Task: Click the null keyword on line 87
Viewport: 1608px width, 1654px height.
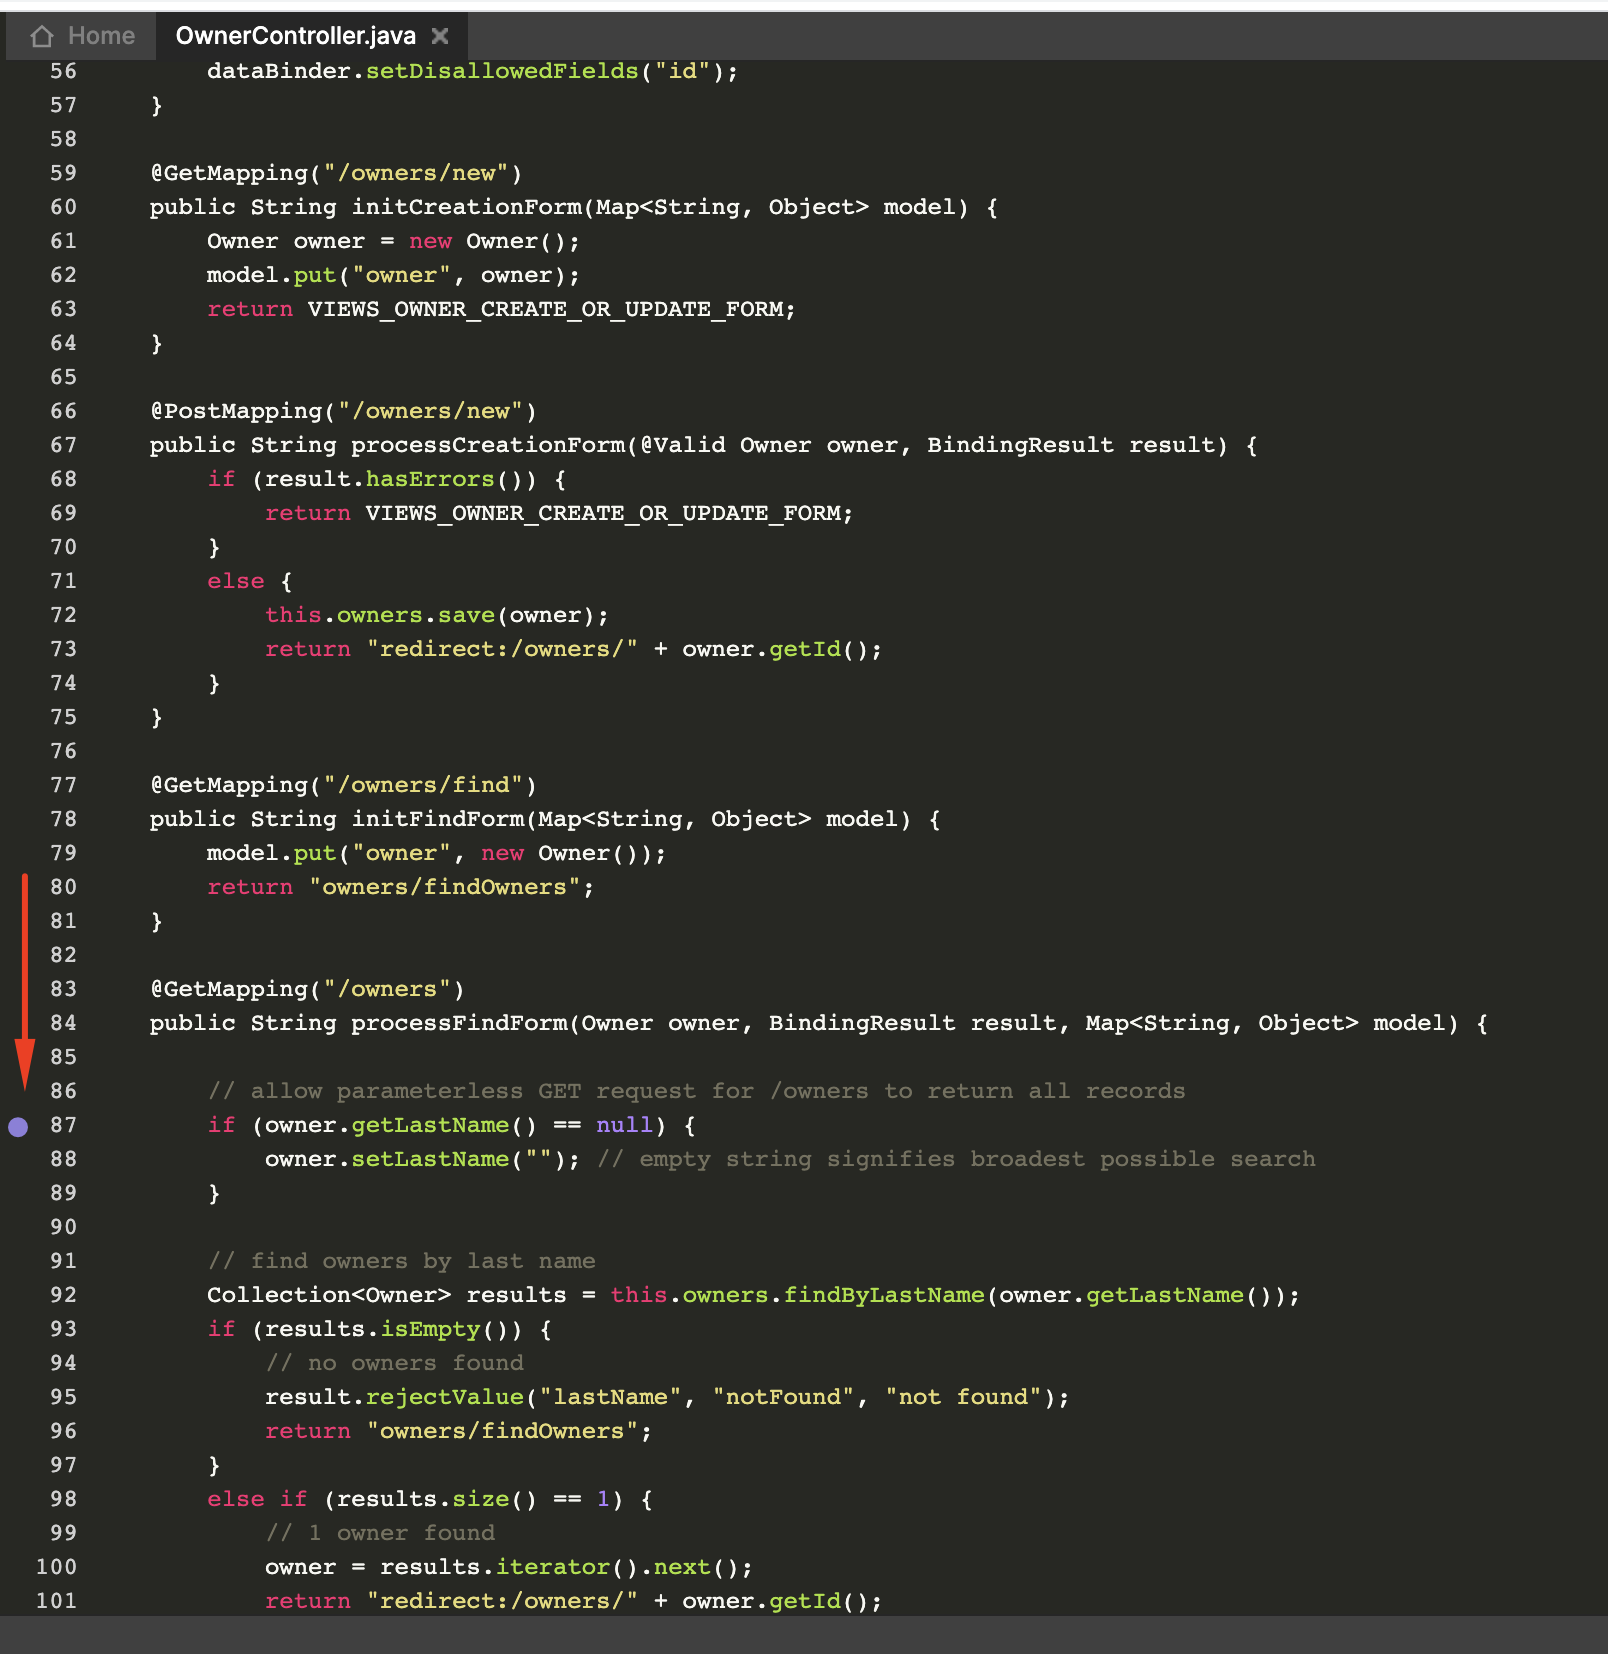Action: [x=624, y=1125]
